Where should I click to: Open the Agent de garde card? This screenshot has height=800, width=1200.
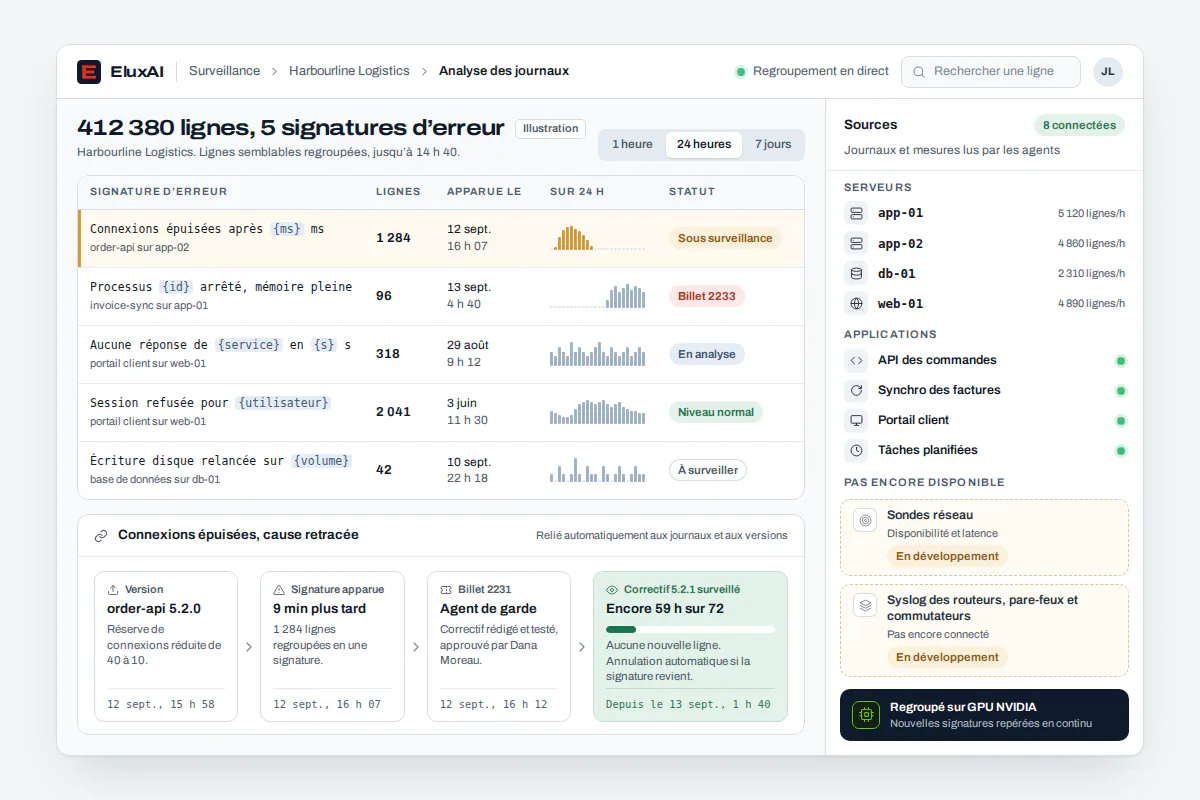499,647
